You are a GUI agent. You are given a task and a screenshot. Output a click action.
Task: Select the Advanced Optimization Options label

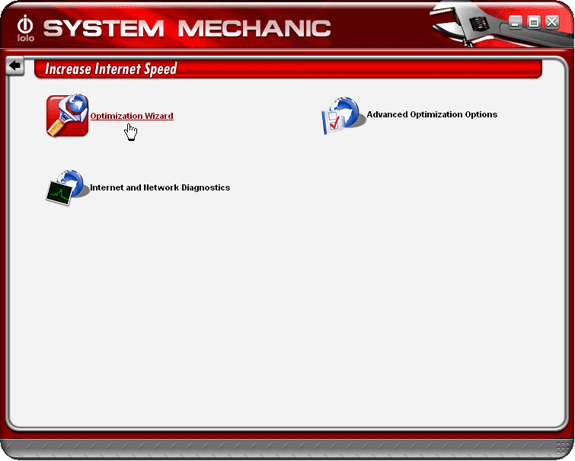[x=432, y=114]
